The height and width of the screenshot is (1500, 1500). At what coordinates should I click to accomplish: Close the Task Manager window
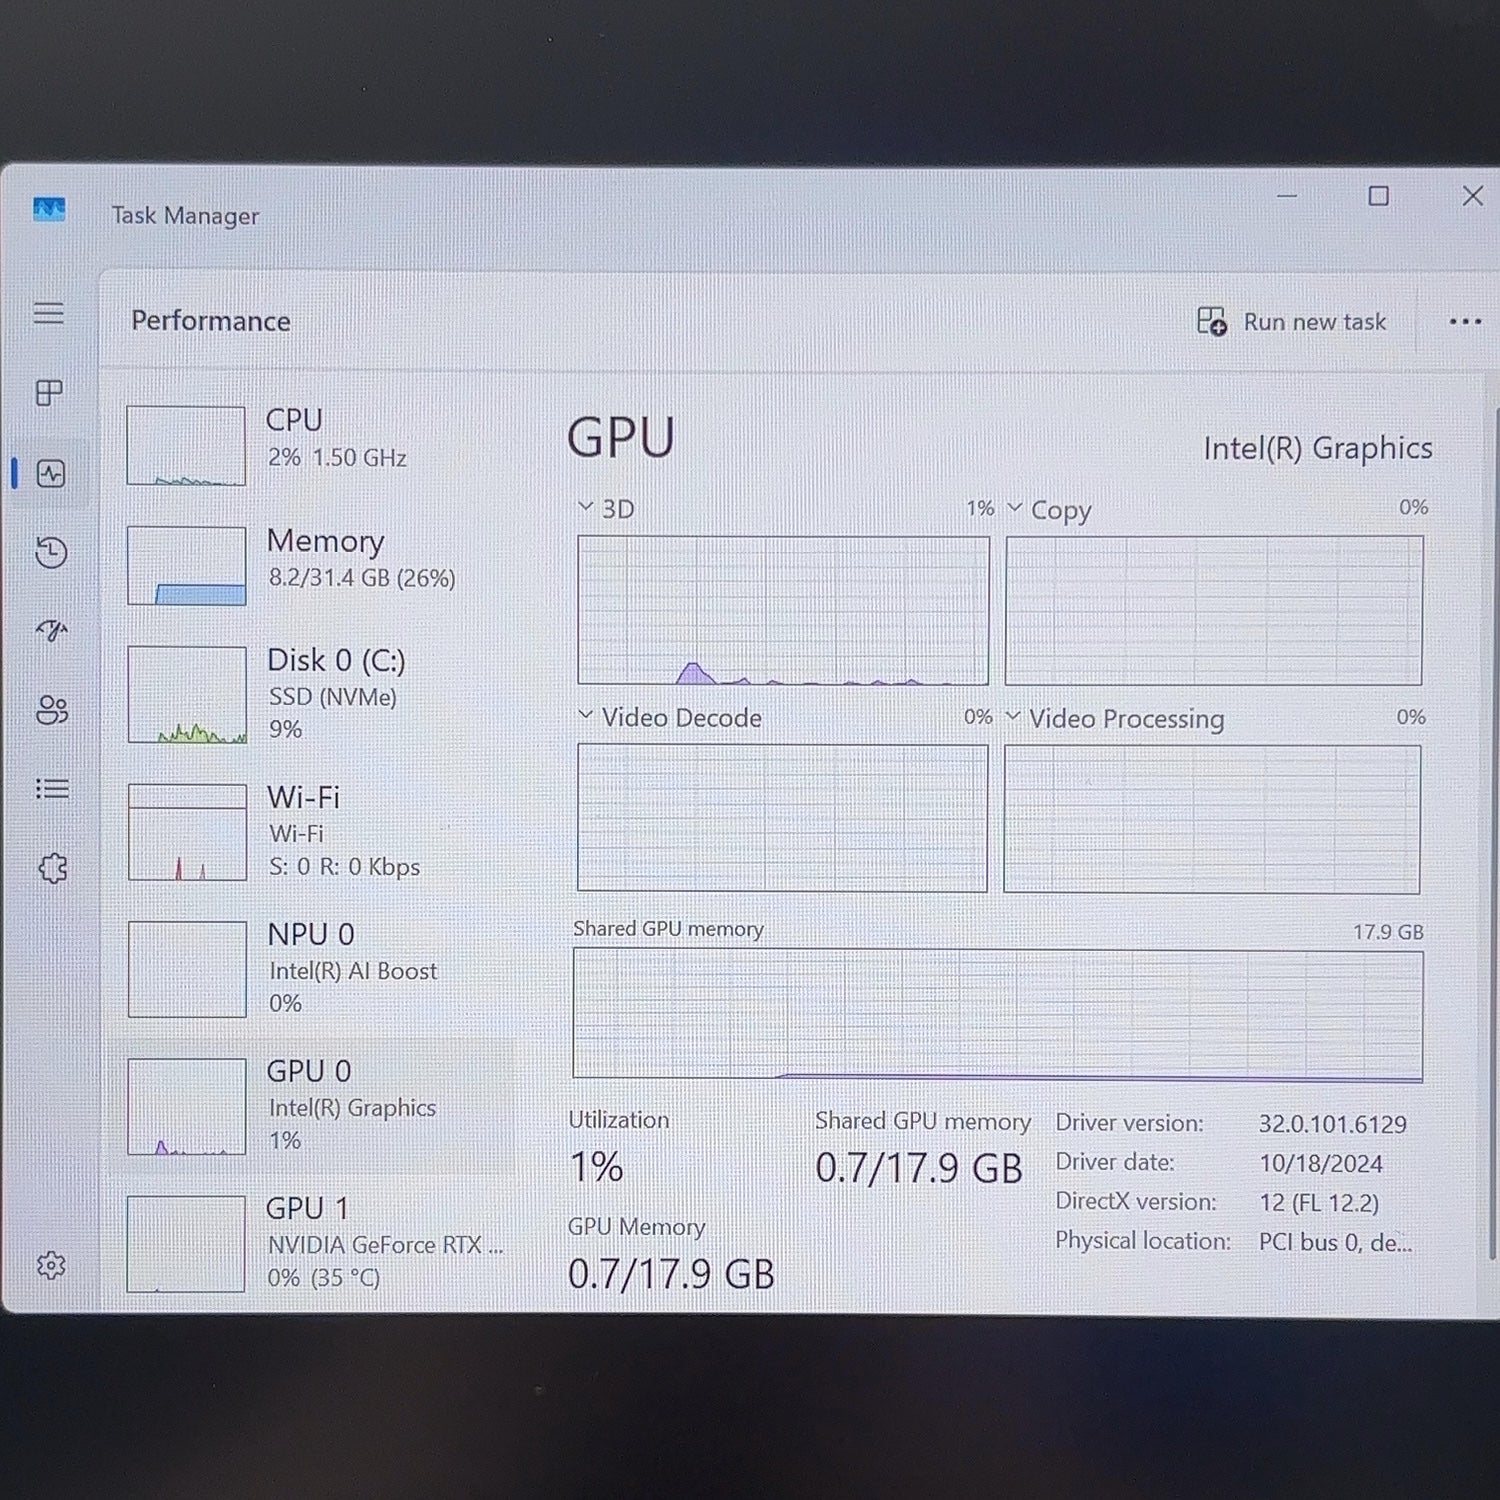click(1472, 196)
